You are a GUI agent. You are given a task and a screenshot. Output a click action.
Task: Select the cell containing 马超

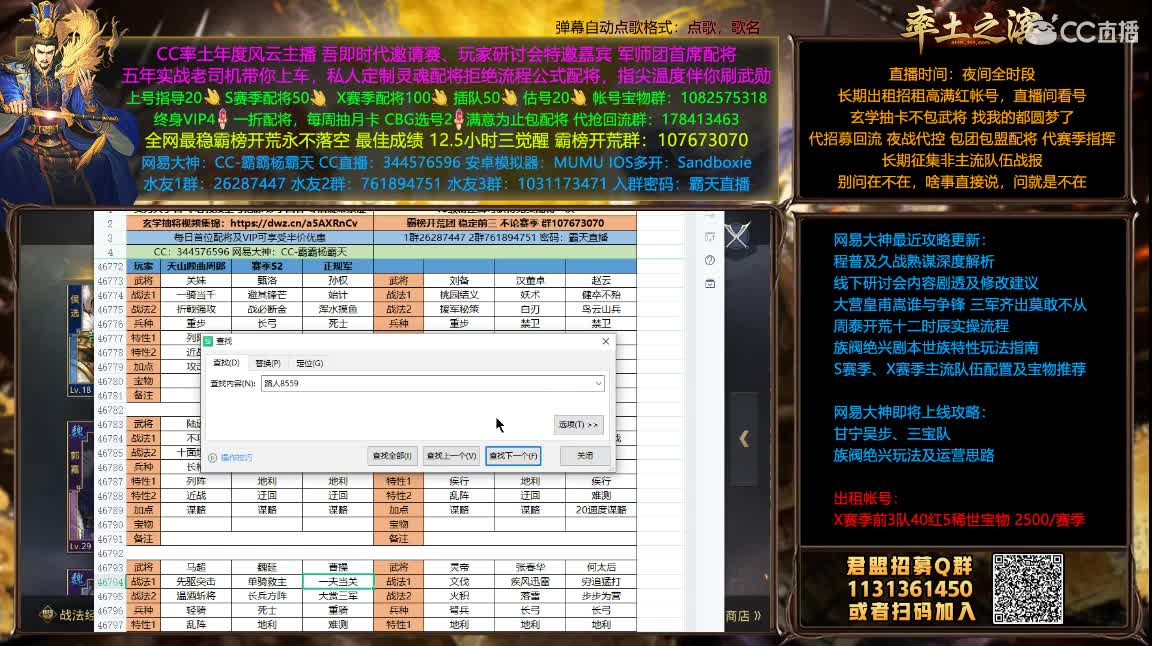click(x=196, y=567)
